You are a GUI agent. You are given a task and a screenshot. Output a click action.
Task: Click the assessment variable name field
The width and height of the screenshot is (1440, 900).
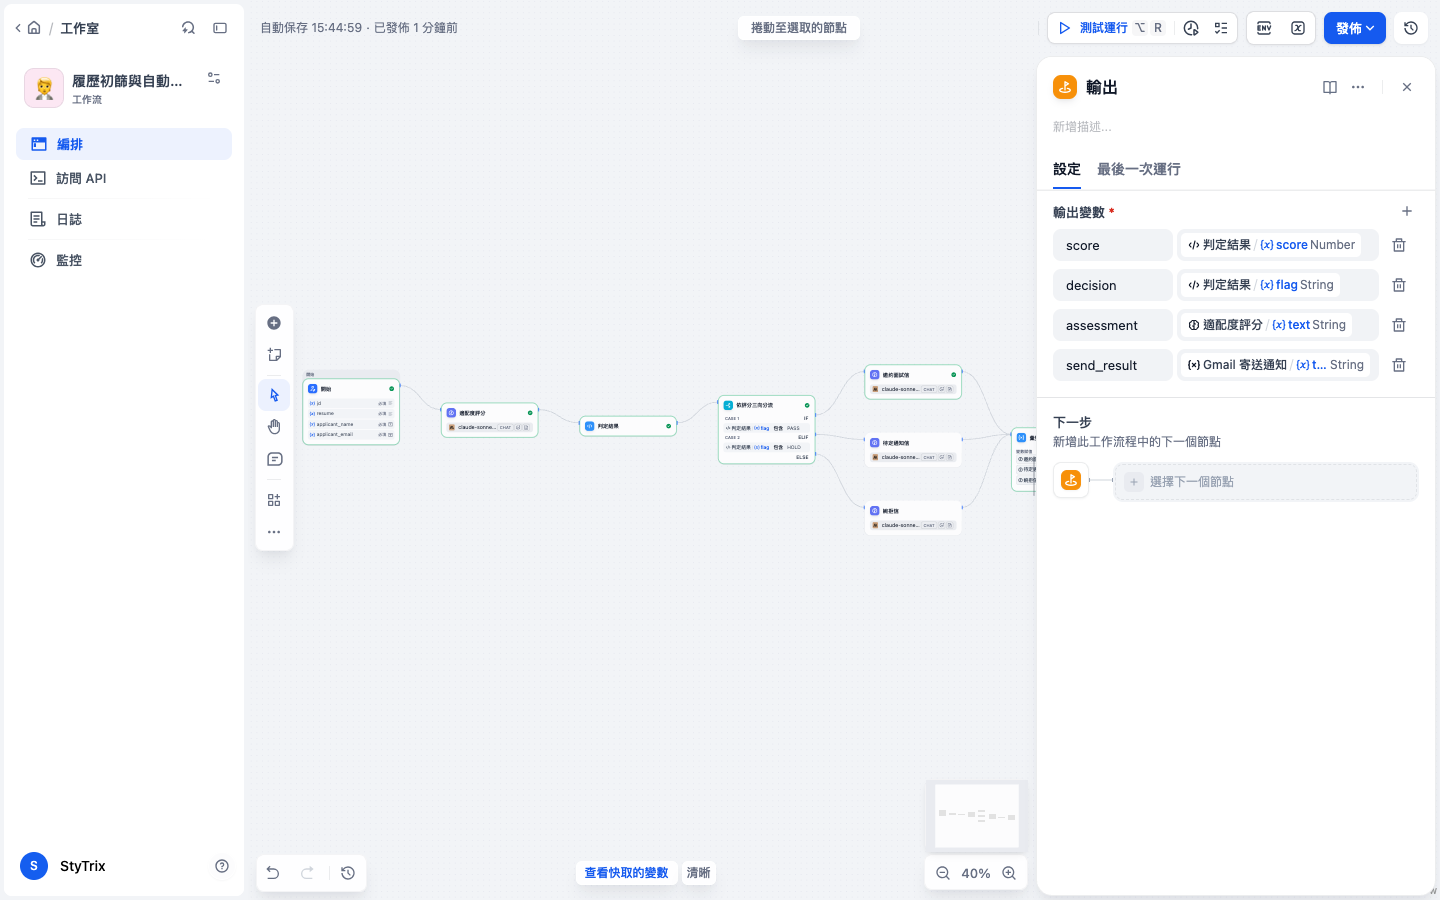tap(1113, 325)
